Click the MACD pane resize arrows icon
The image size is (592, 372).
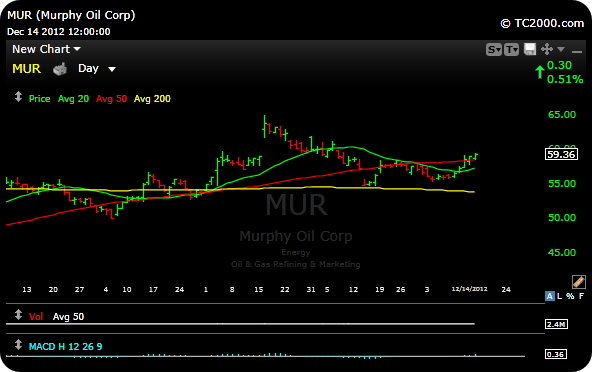click(x=18, y=344)
